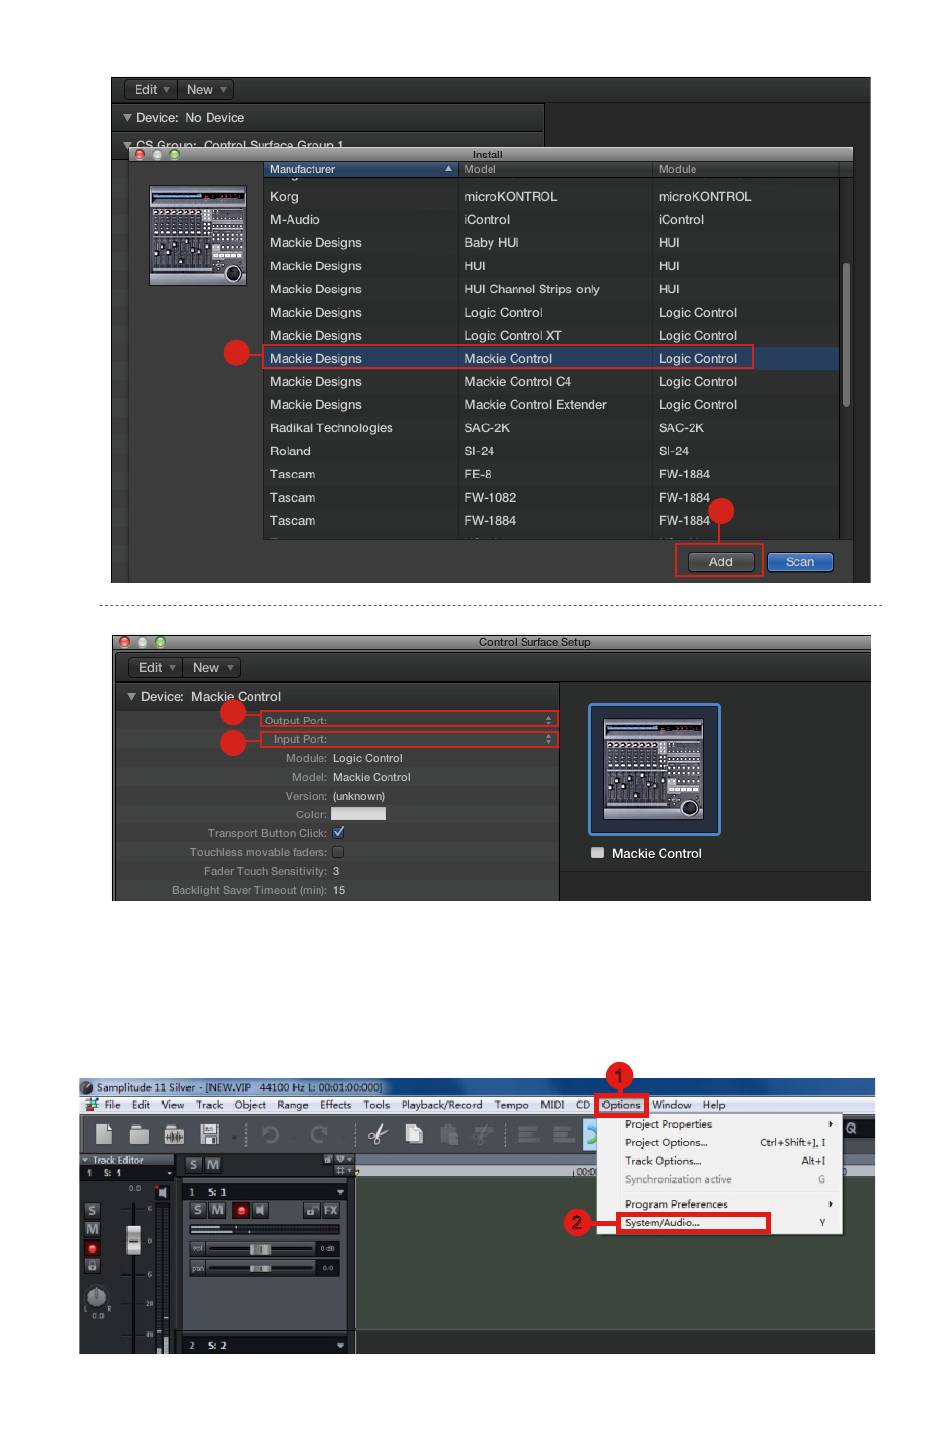Open the Output Port dropdown
The width and height of the screenshot is (950, 1440).
pos(408,720)
